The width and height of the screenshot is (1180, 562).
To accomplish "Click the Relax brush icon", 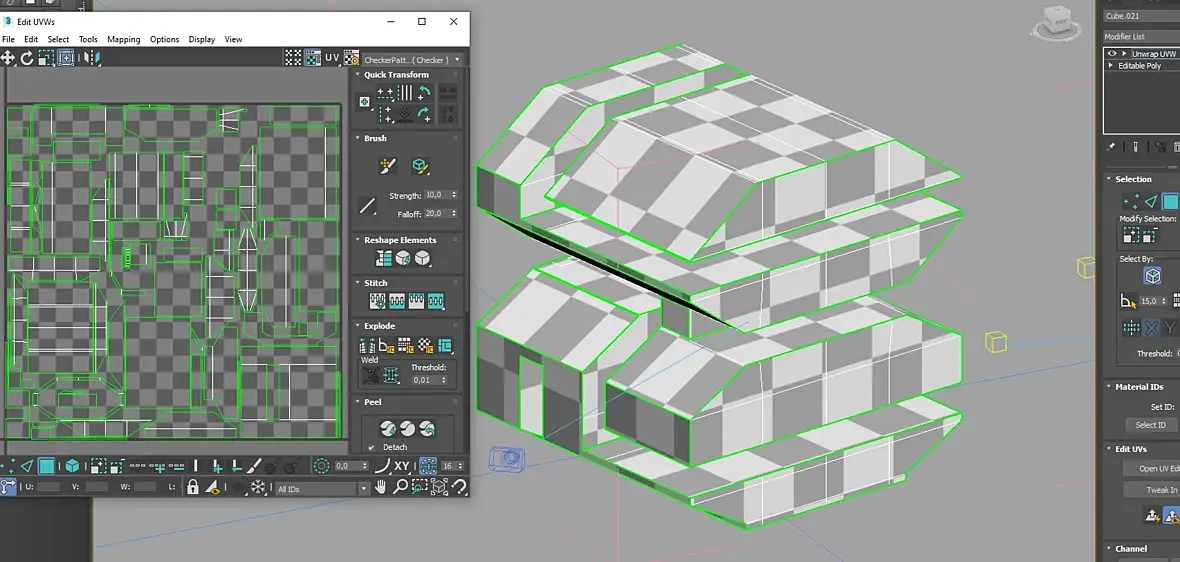I will (420, 166).
